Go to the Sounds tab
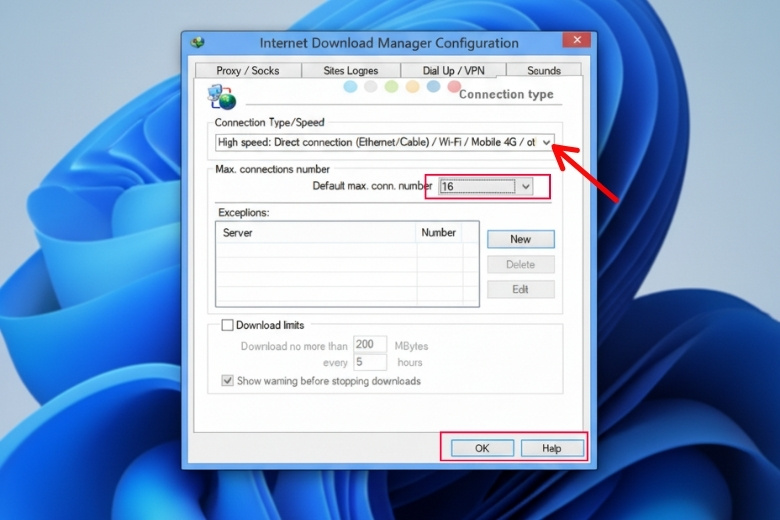Screen dimensions: 780x520 (x=544, y=71)
